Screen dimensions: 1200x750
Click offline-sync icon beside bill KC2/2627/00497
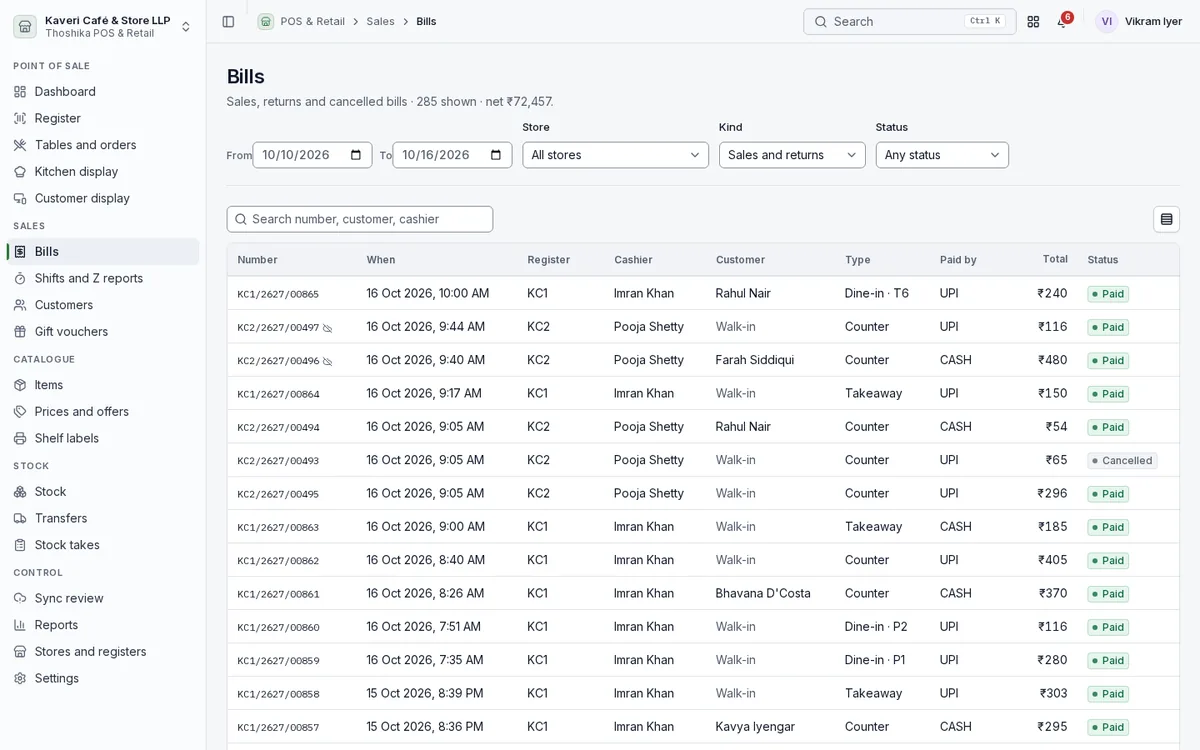(x=327, y=328)
